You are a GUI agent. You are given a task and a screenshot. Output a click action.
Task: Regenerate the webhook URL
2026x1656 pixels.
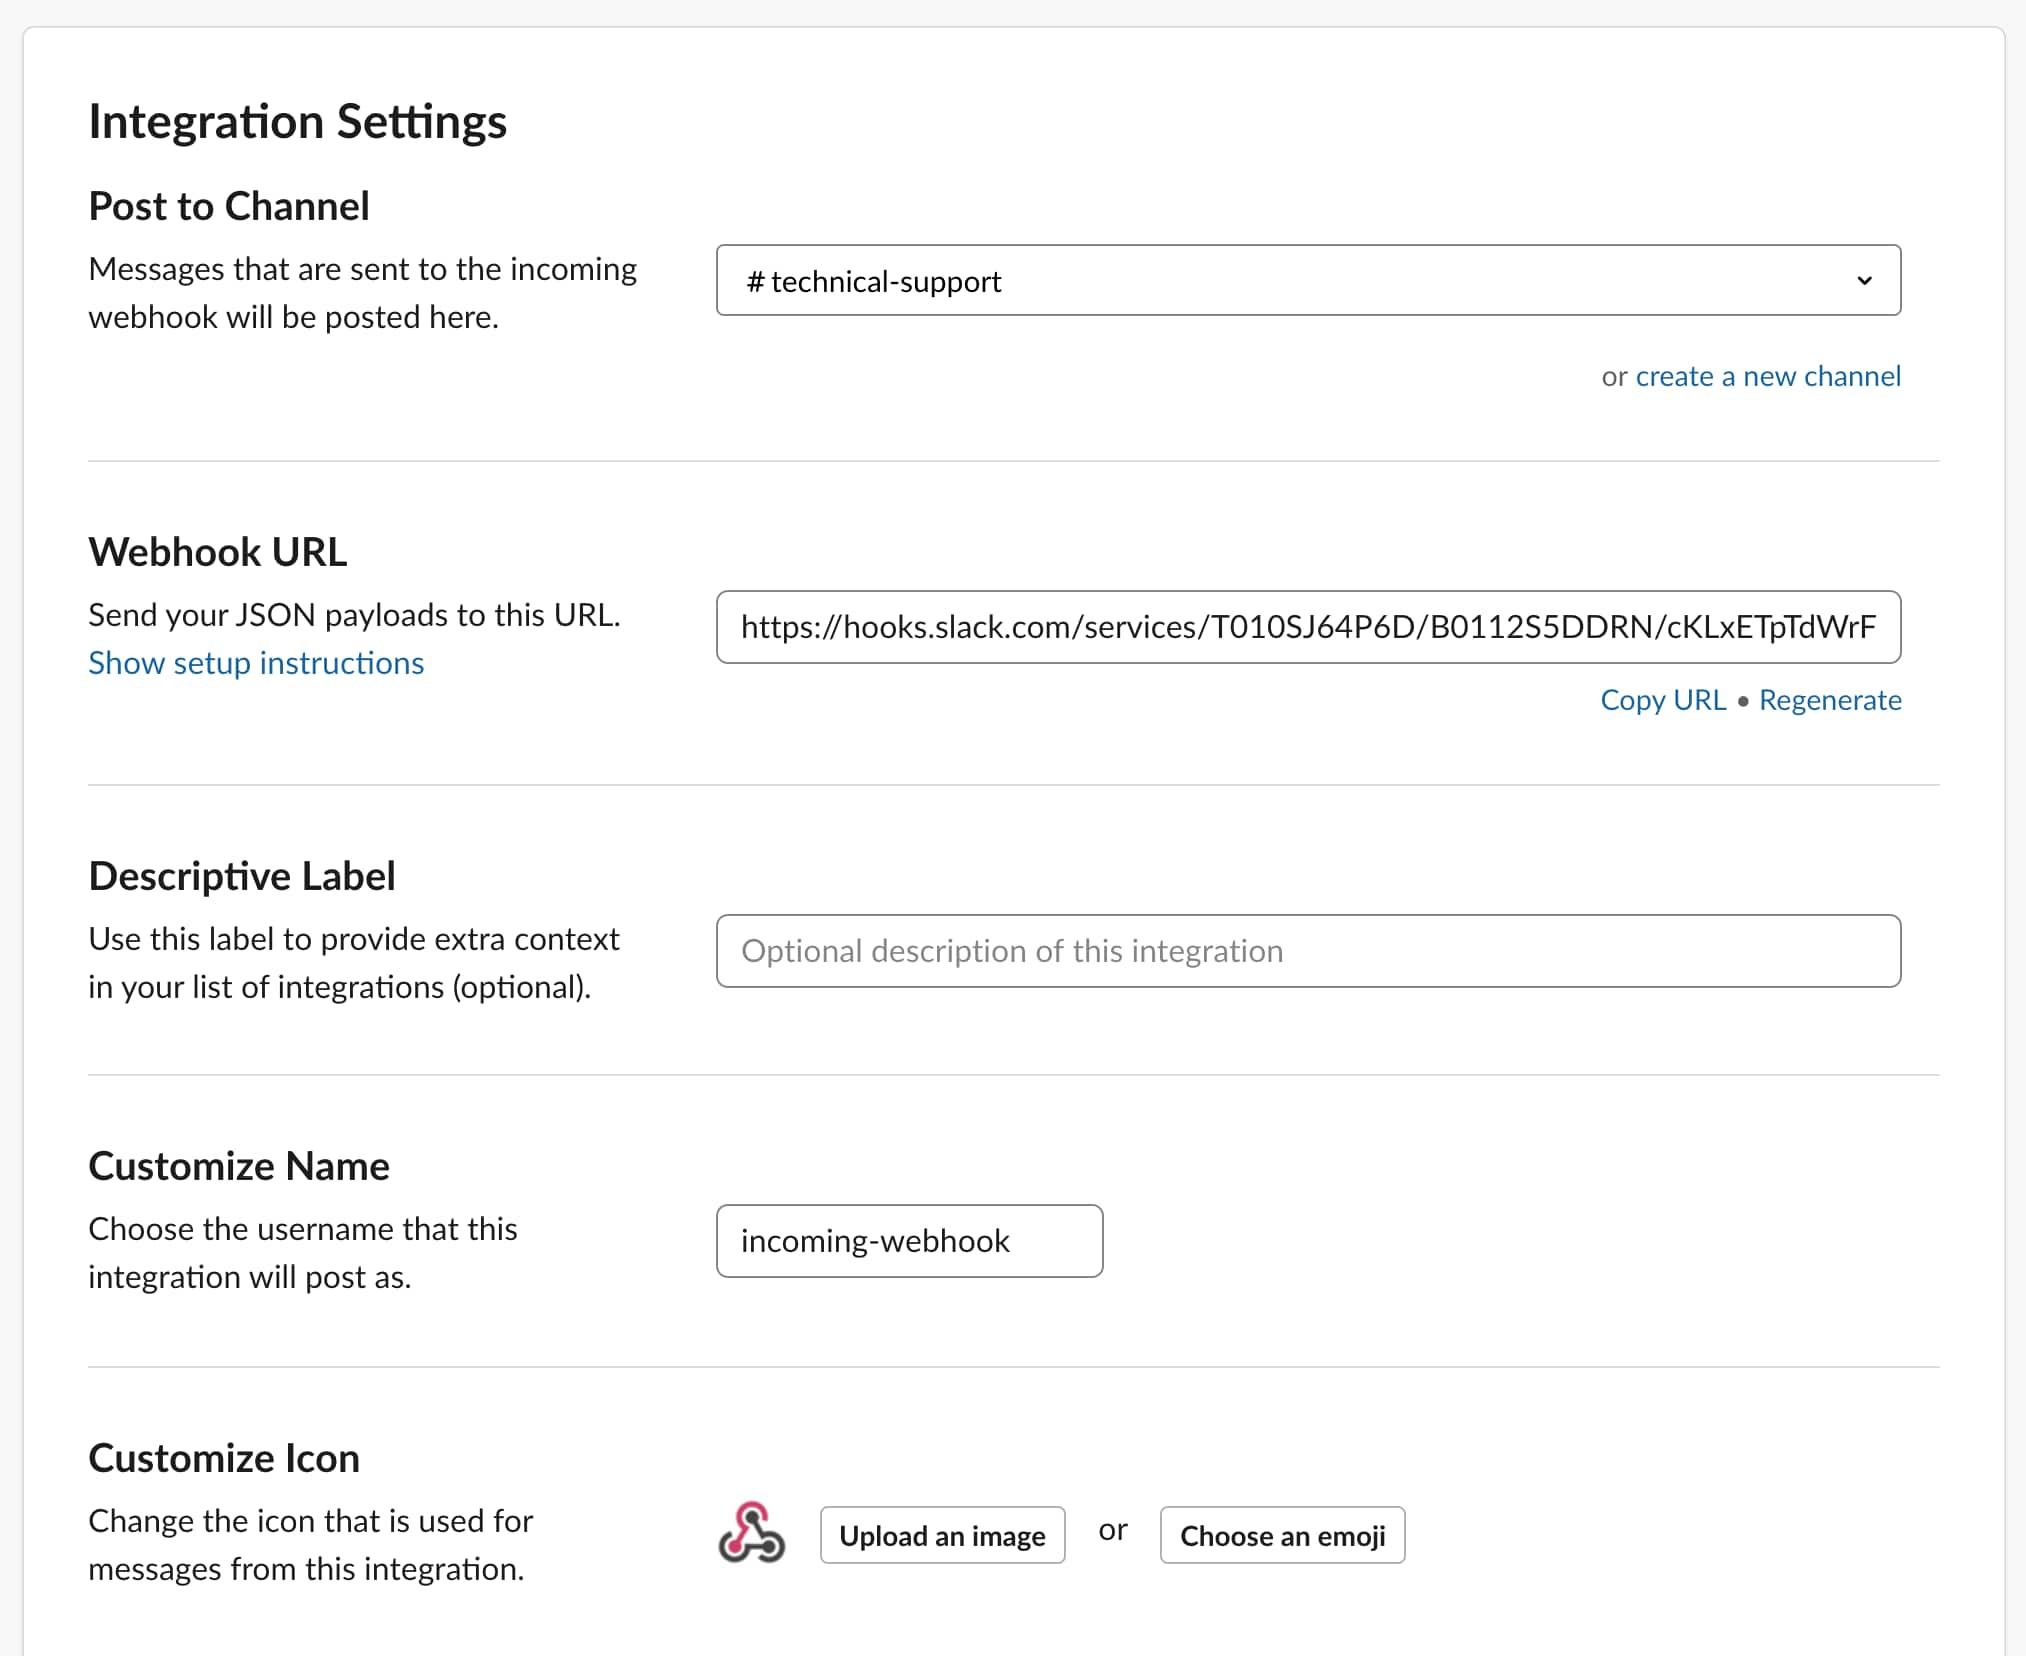pyautogui.click(x=1830, y=700)
